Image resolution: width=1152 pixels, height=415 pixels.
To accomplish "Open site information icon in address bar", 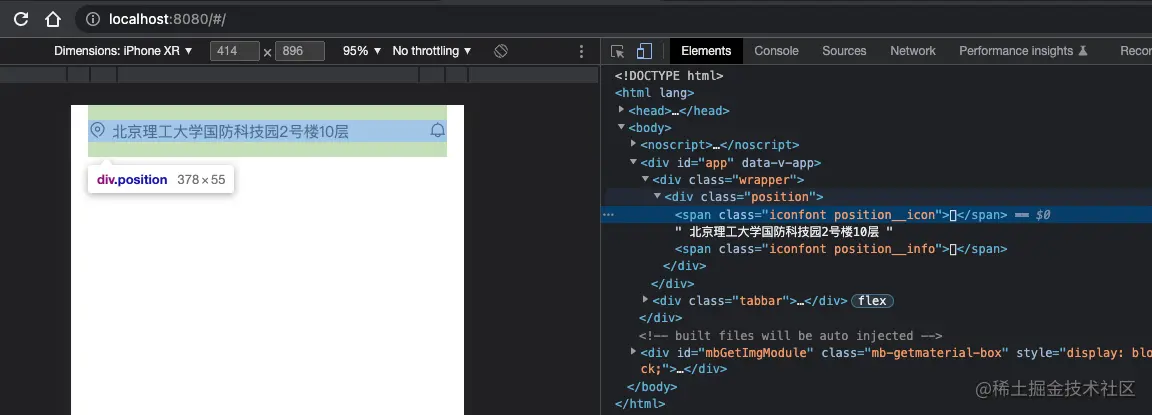I will click(93, 20).
